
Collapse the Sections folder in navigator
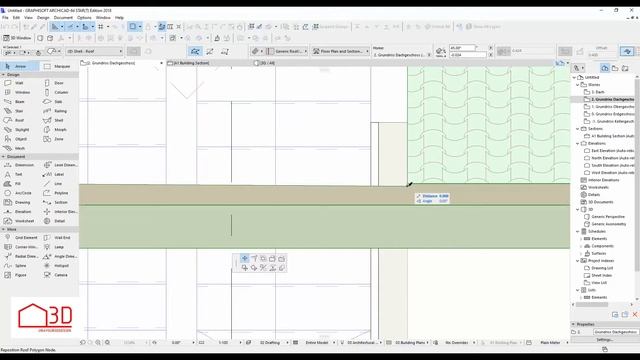coord(578,129)
